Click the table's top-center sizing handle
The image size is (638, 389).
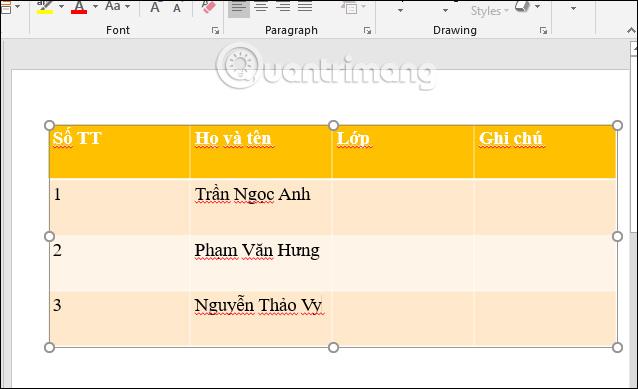(333, 125)
